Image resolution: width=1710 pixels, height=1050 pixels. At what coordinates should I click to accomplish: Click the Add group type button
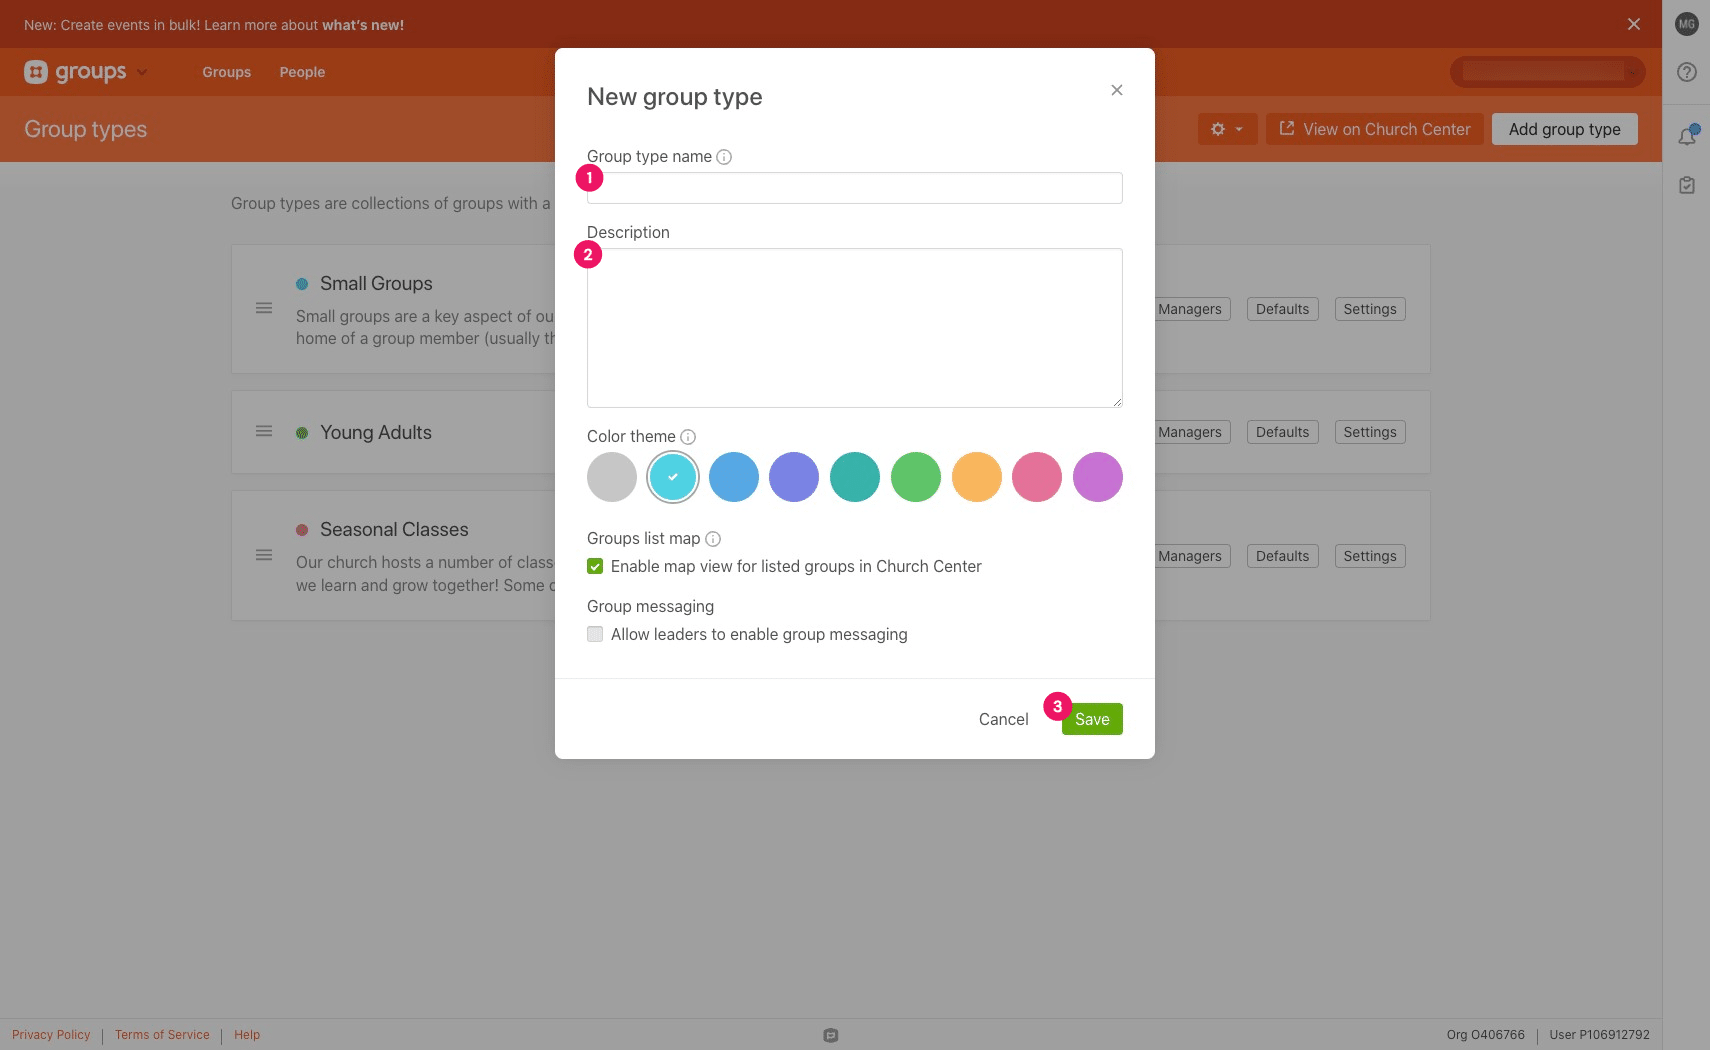tap(1564, 129)
